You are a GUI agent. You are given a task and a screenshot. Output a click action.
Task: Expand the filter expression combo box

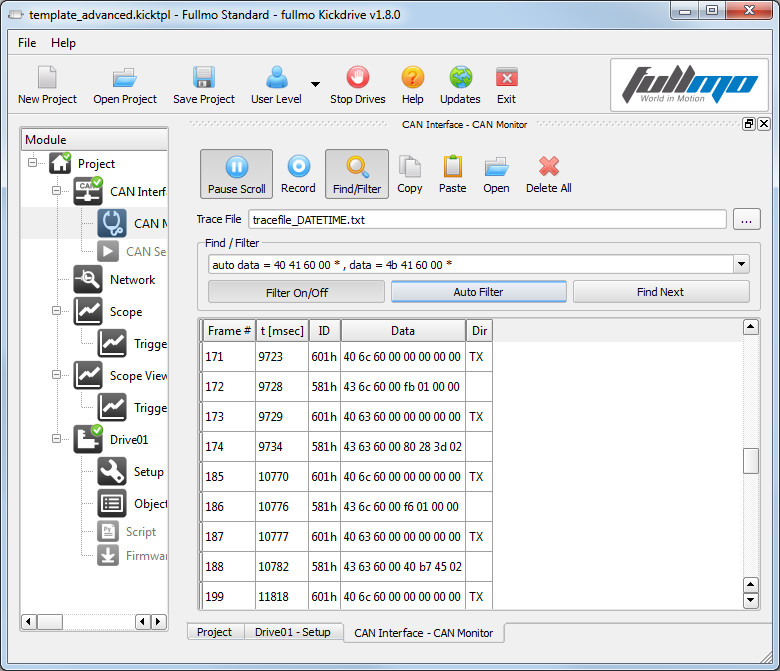point(741,264)
